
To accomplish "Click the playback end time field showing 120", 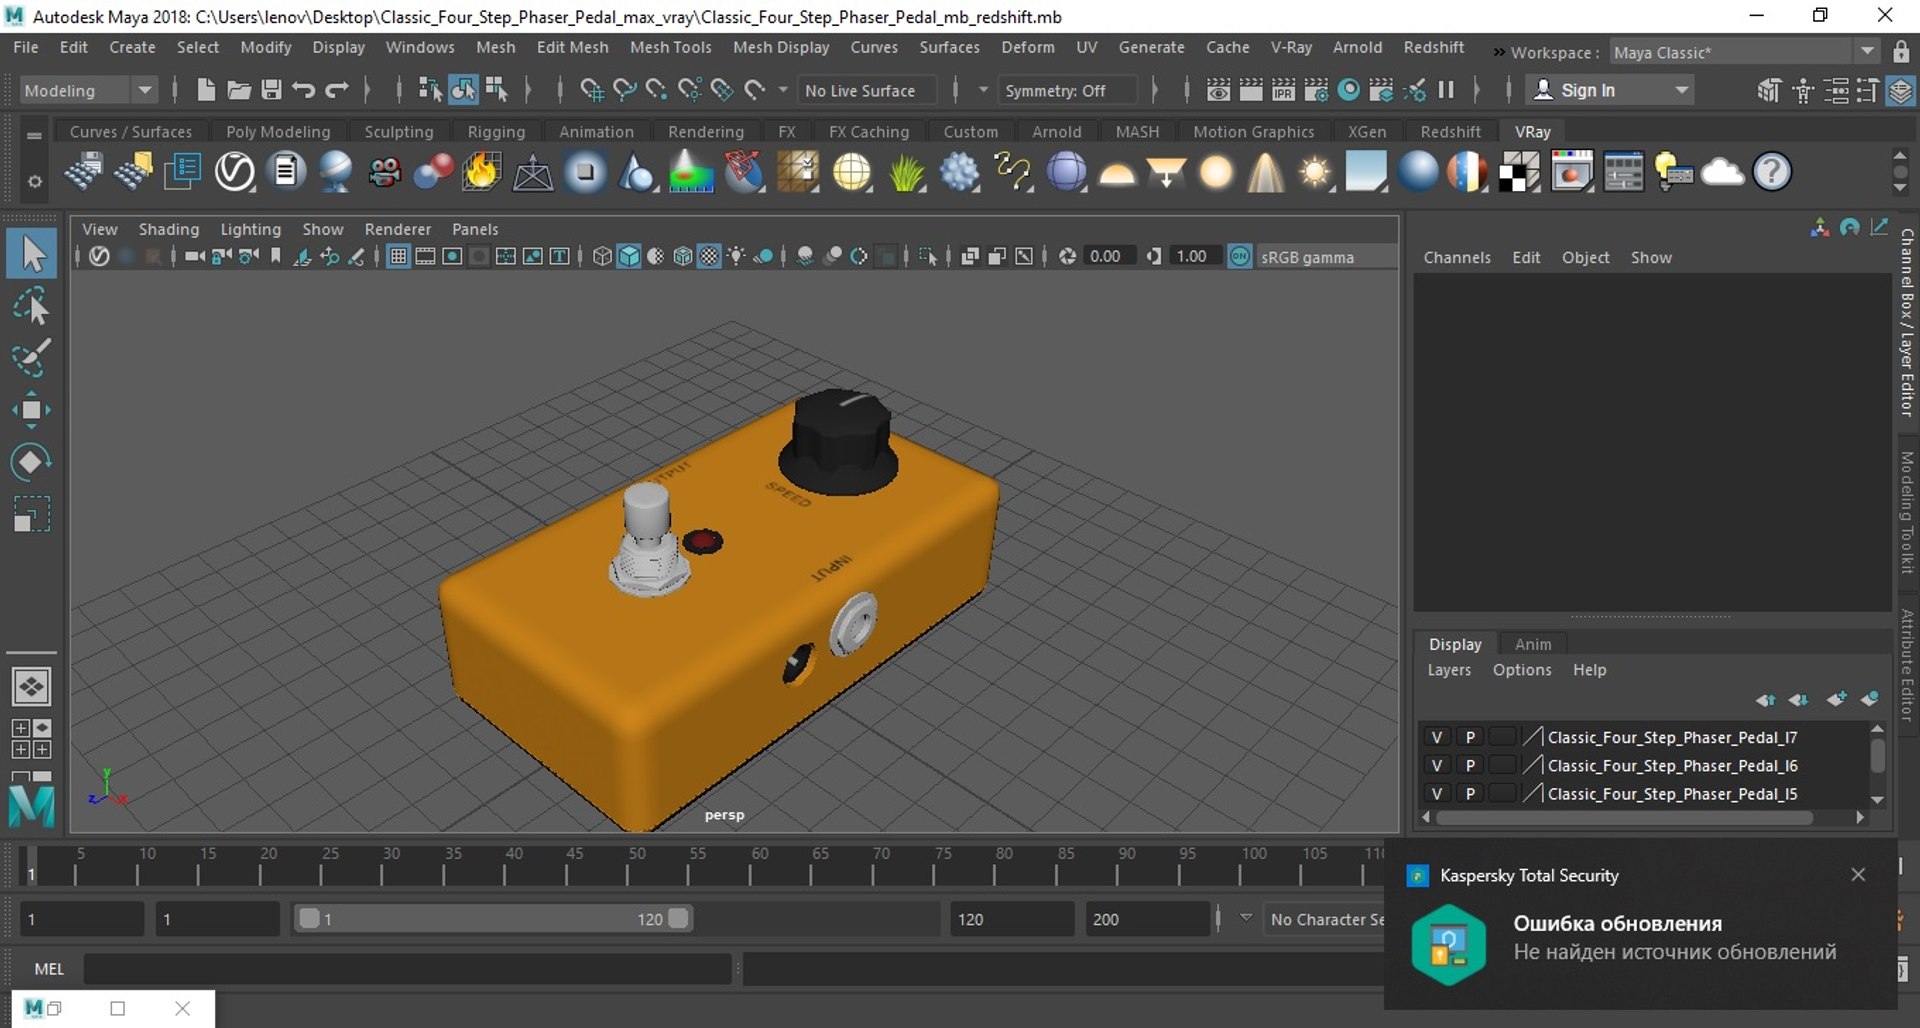I will [1011, 919].
